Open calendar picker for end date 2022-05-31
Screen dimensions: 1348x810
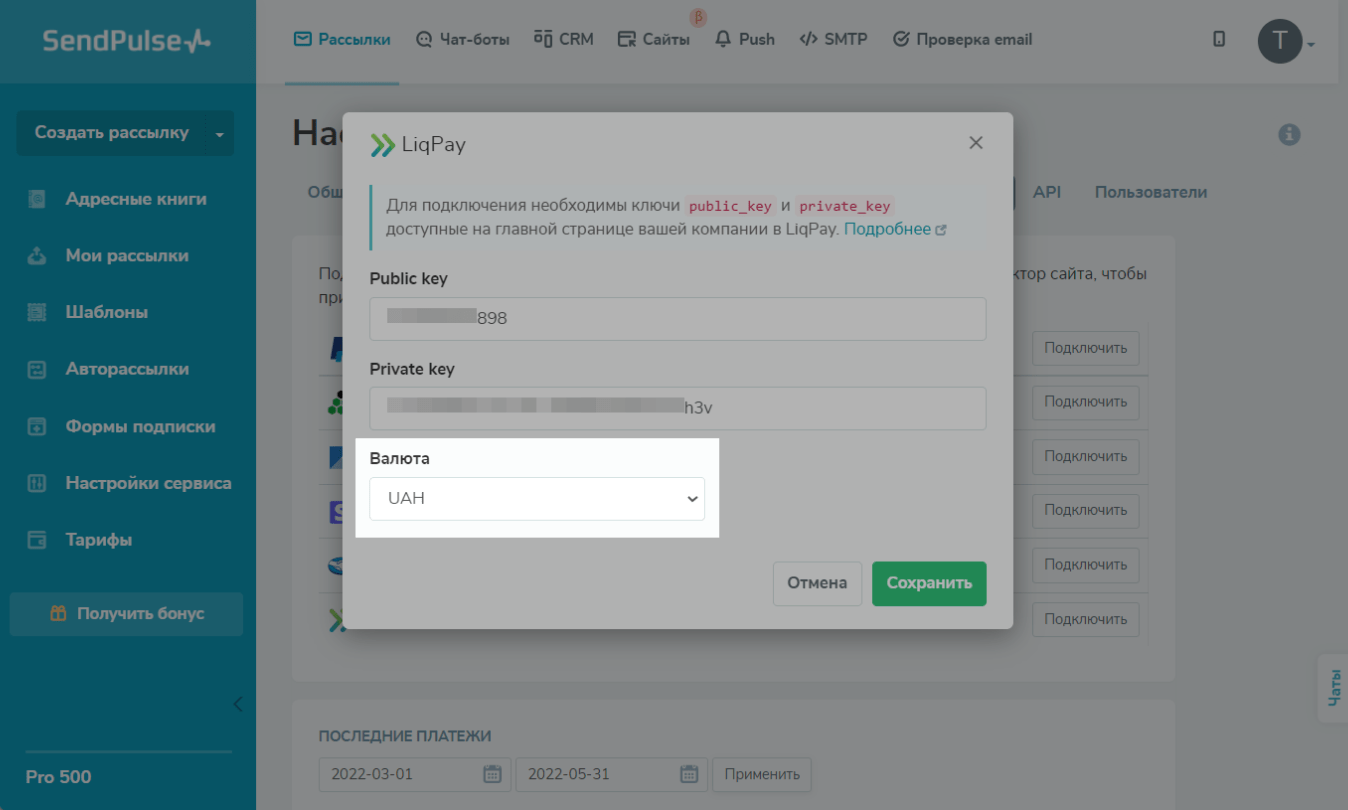[x=689, y=774]
